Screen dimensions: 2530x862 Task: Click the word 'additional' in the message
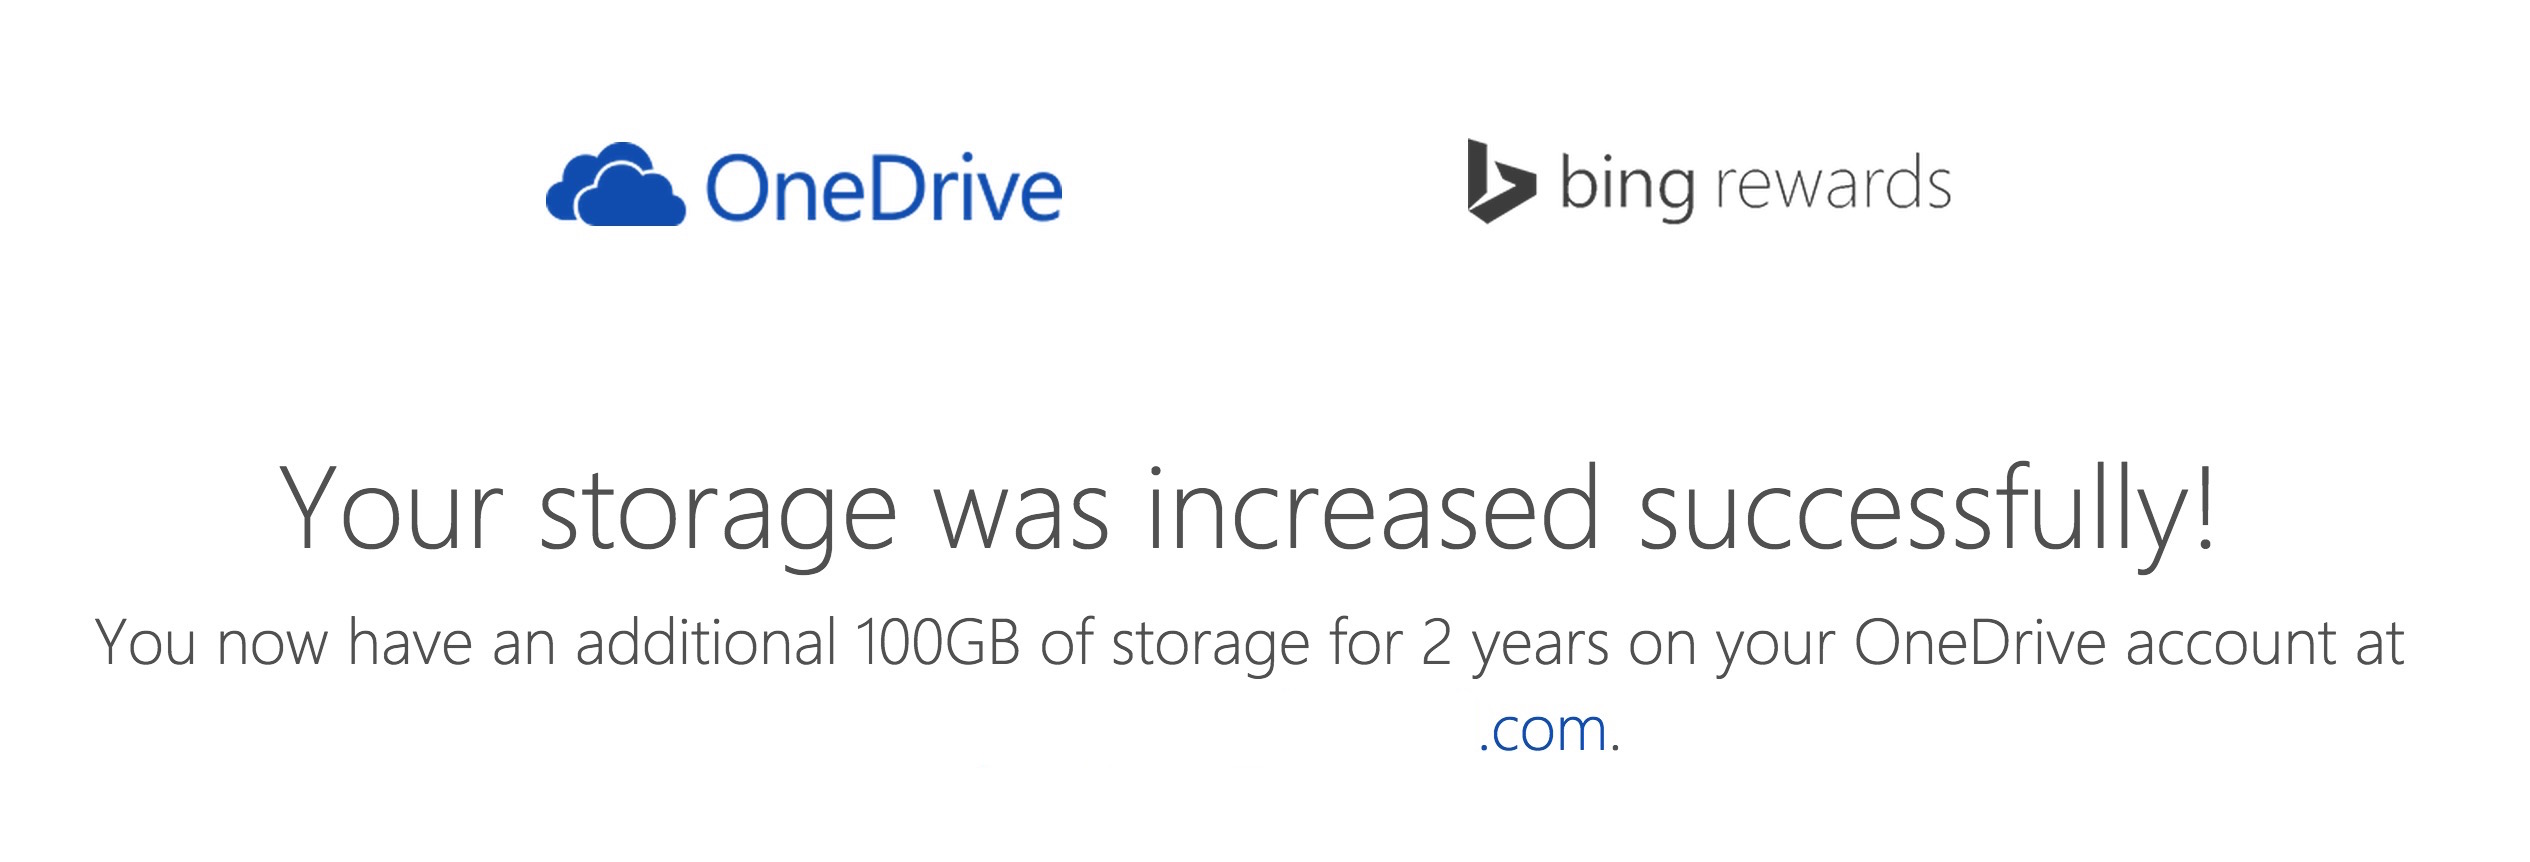[706, 641]
